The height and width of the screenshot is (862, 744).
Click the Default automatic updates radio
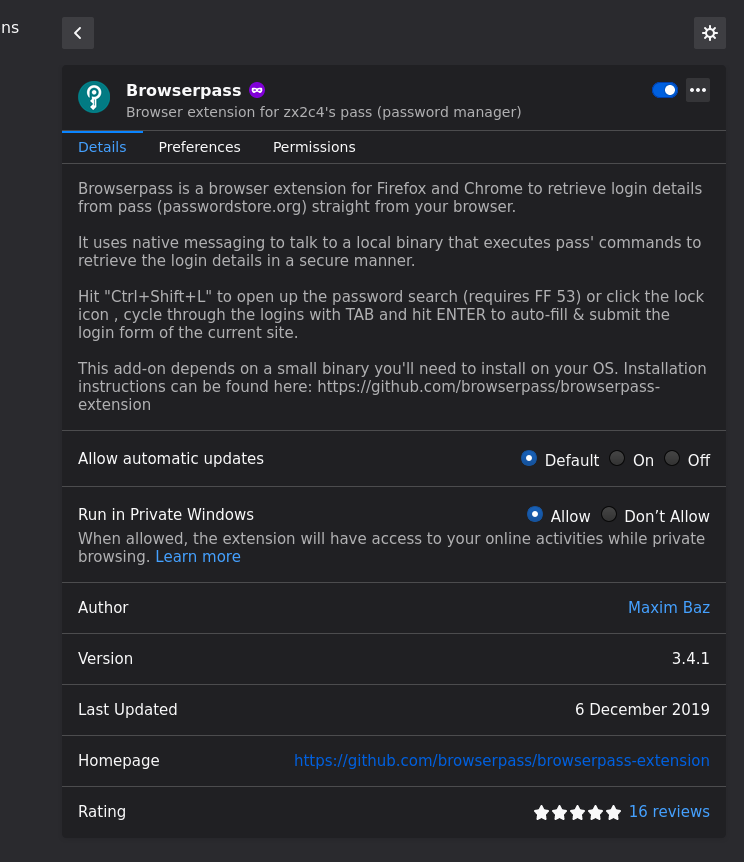point(529,457)
